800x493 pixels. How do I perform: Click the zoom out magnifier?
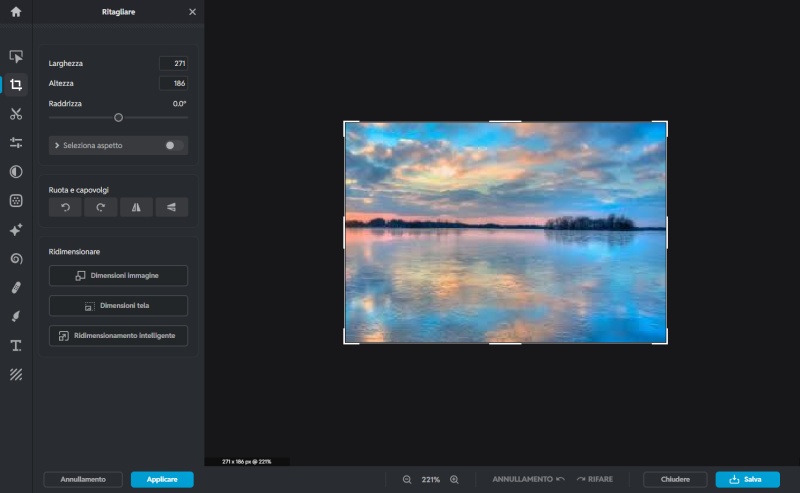[407, 480]
